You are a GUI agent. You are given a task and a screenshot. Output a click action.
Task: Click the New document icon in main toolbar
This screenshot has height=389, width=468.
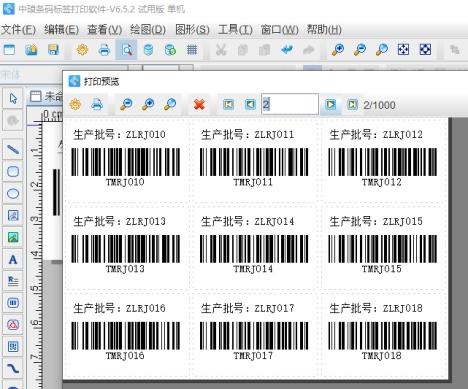9,50
